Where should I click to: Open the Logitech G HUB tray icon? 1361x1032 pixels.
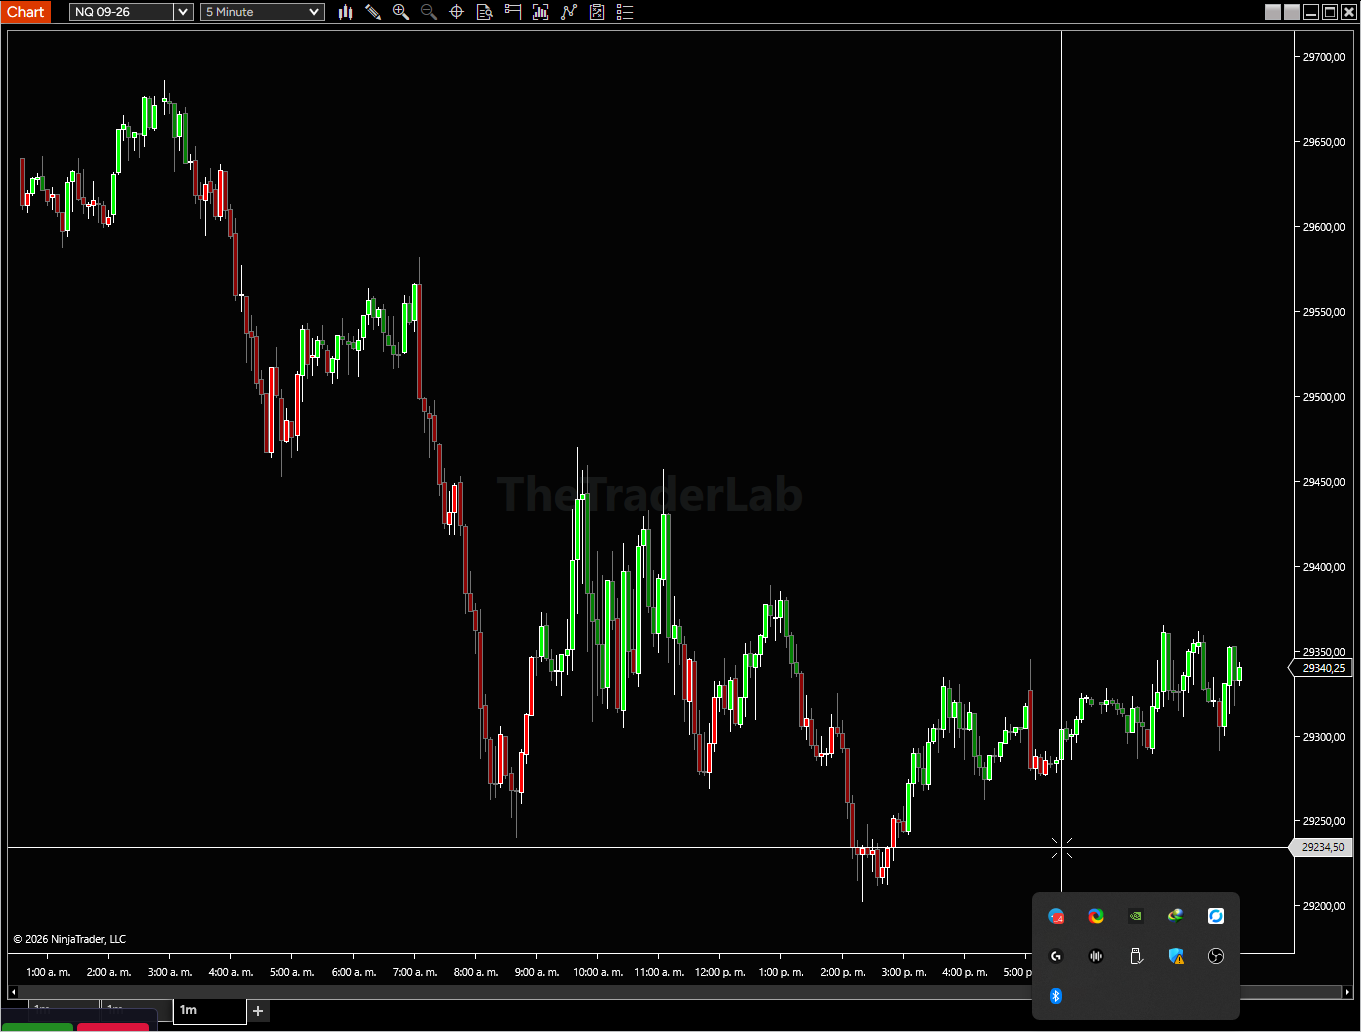1056,956
